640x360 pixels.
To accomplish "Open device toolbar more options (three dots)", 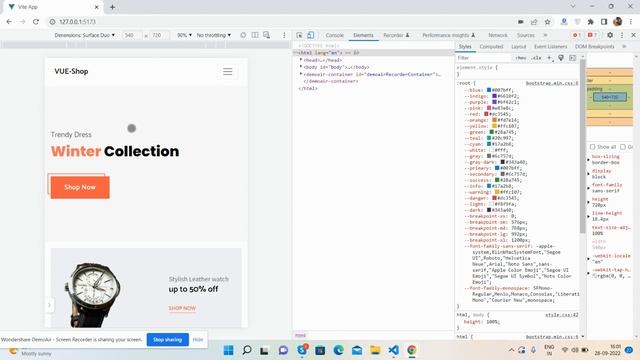I will pyautogui.click(x=284, y=36).
